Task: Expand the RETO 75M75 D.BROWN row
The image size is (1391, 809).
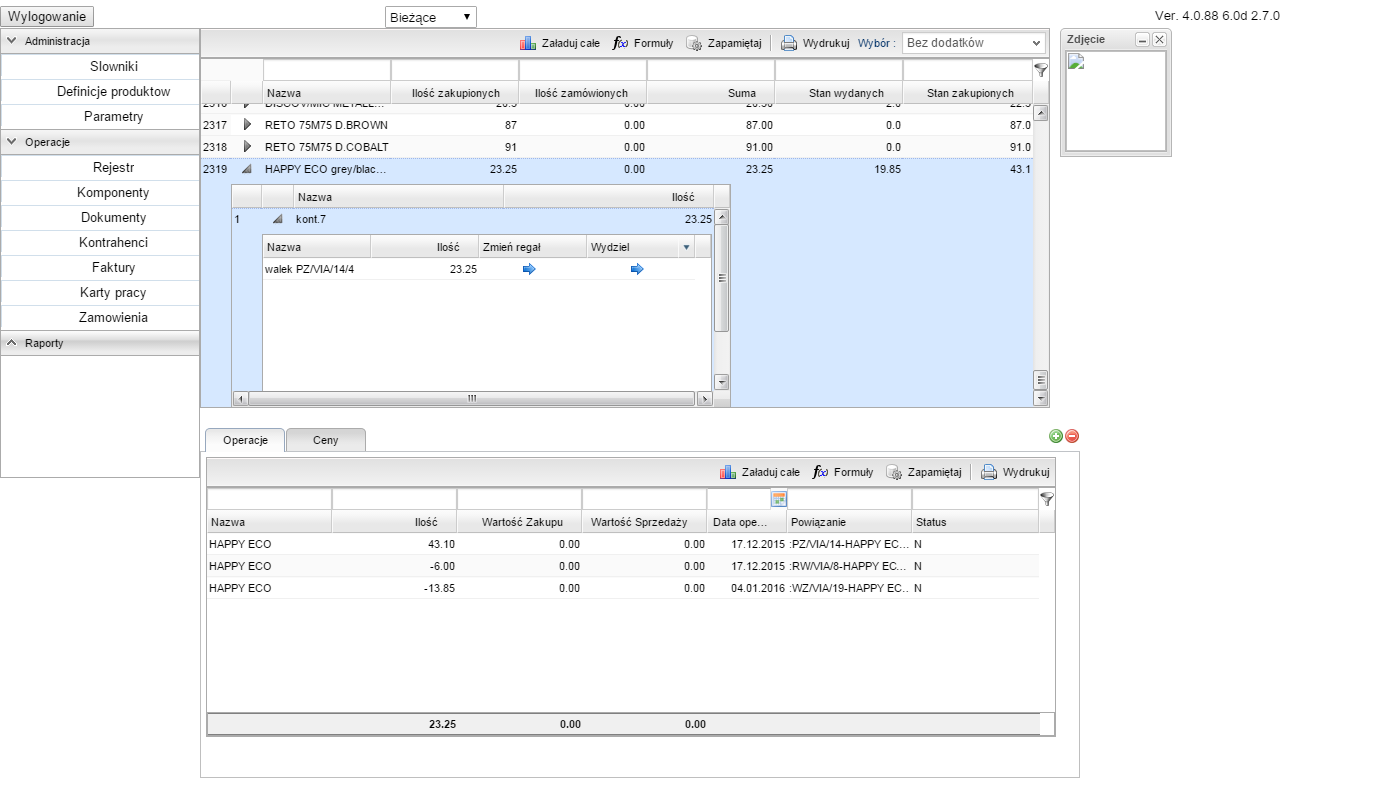Action: 247,125
